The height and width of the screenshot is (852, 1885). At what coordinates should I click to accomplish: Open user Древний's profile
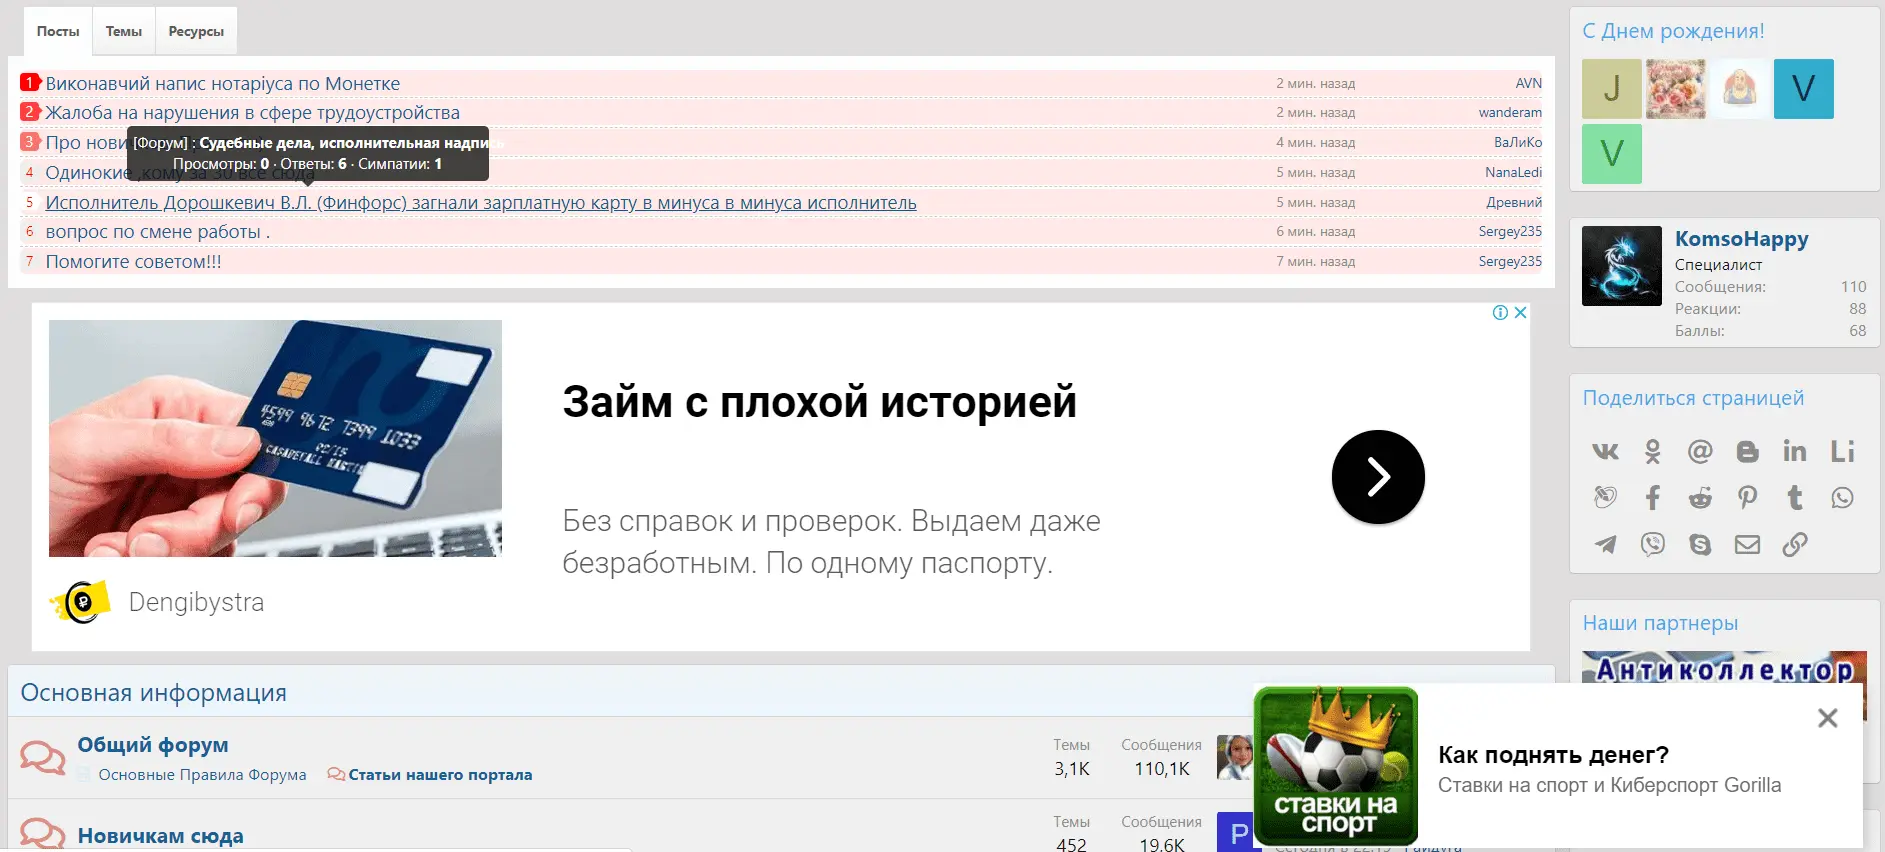coord(1514,203)
